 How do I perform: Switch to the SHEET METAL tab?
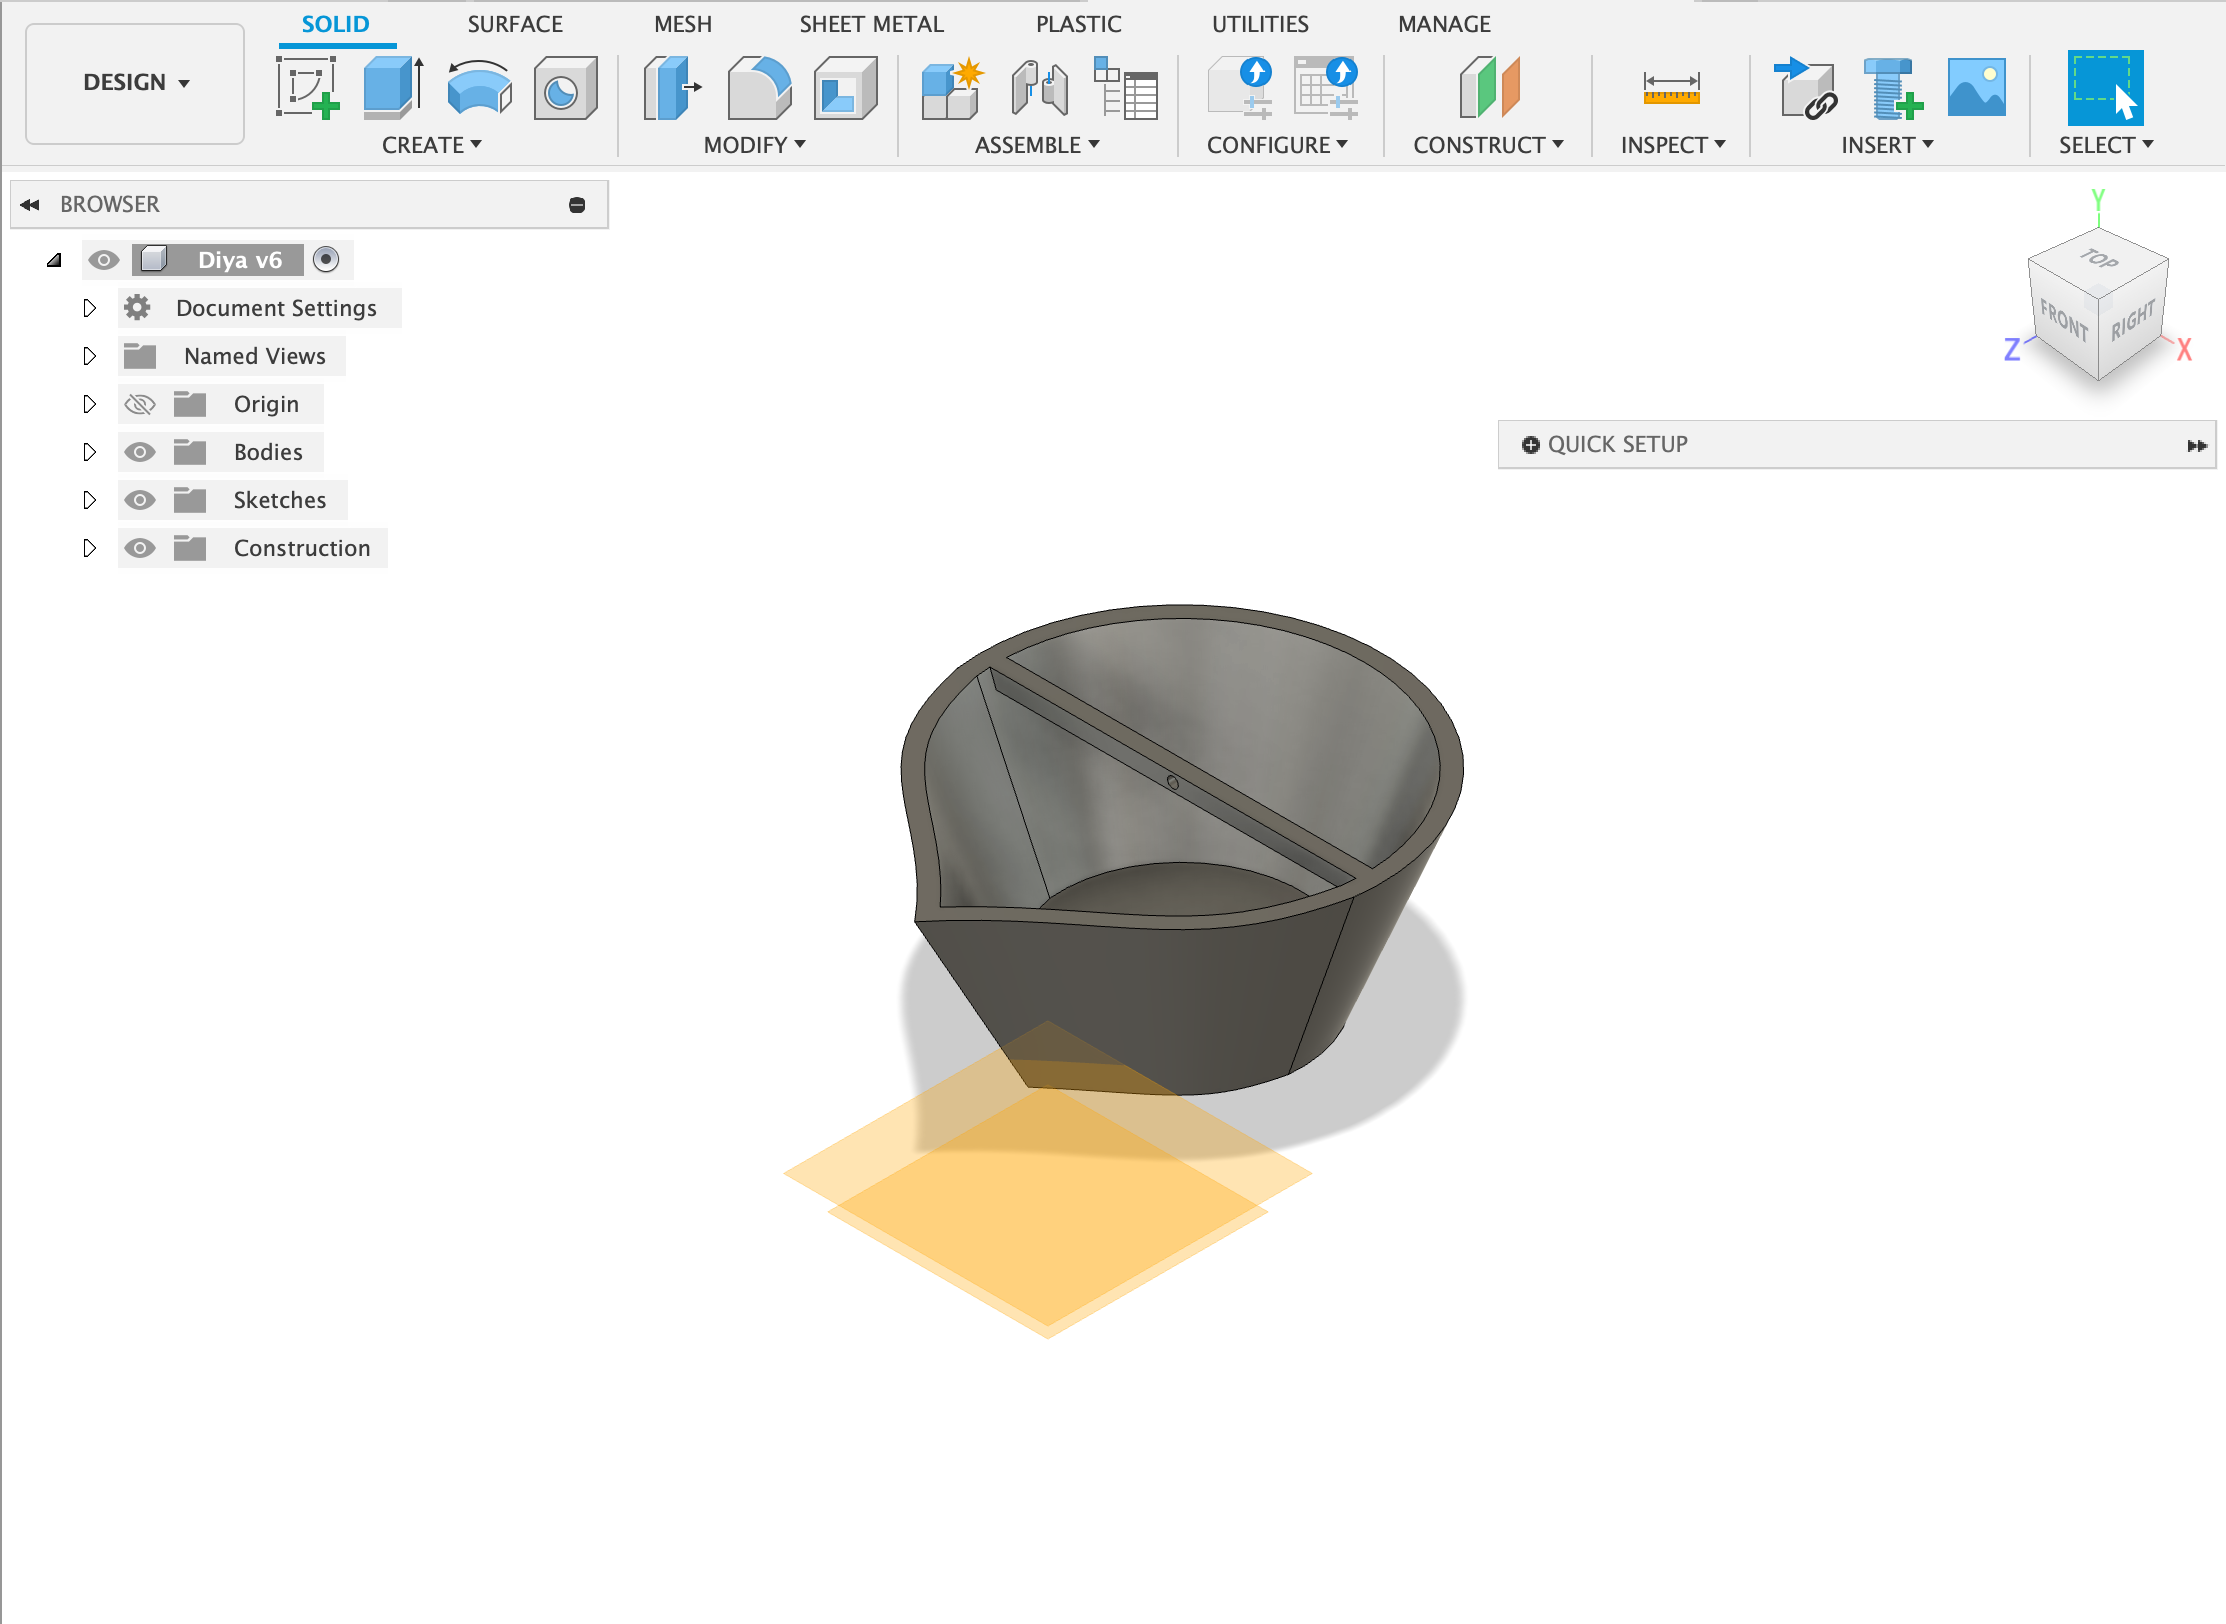[x=871, y=24]
